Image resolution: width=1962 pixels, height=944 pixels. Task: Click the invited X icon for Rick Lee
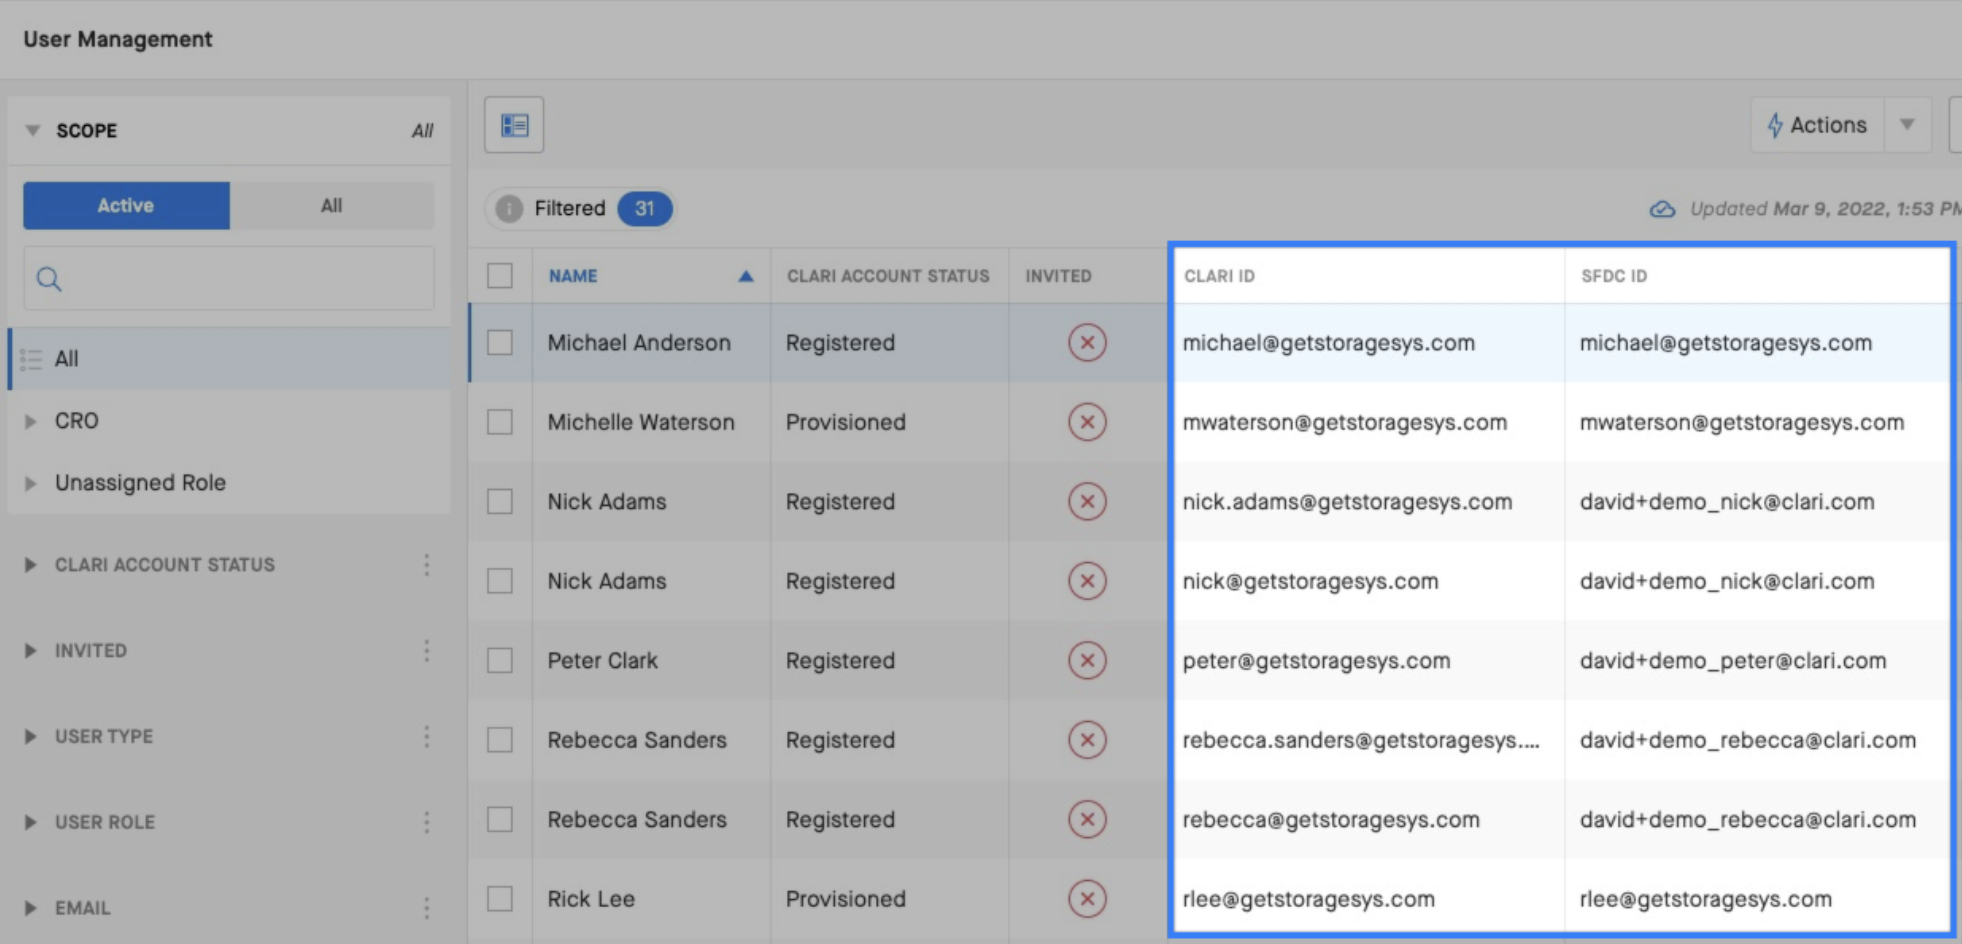point(1087,899)
